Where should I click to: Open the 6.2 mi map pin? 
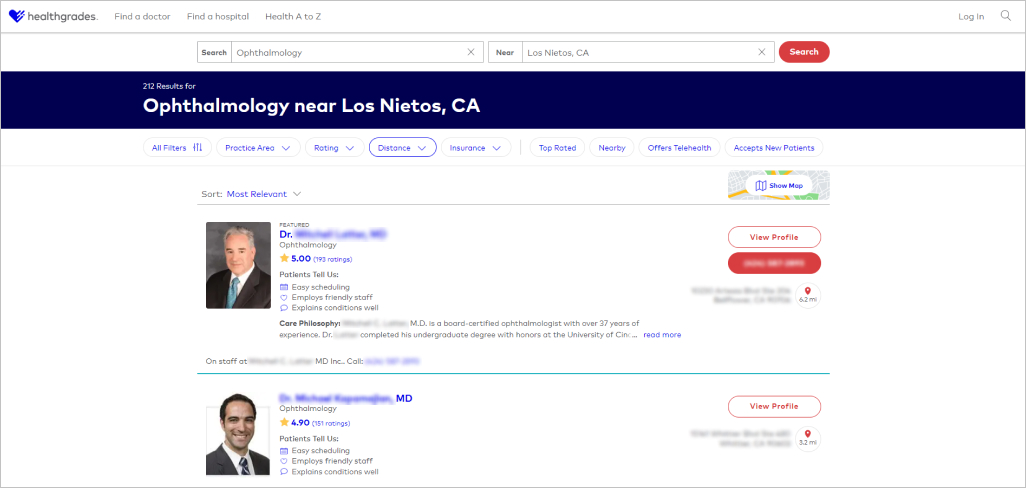[x=807, y=295]
